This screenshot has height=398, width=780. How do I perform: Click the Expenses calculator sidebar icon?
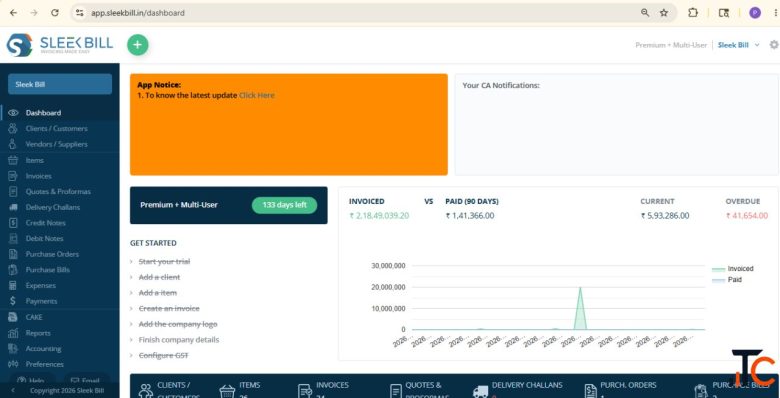(13, 286)
